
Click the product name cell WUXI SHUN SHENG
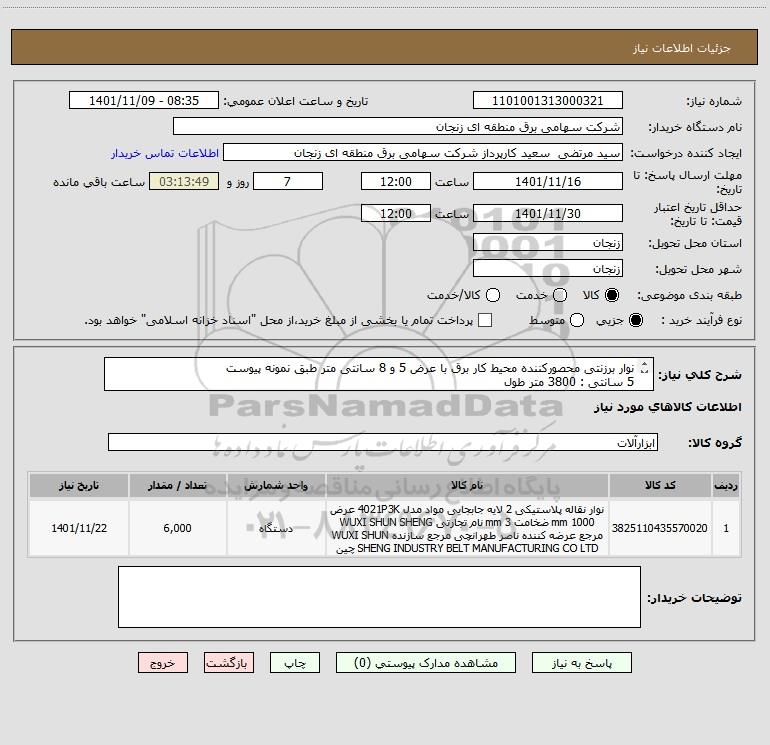(467, 528)
